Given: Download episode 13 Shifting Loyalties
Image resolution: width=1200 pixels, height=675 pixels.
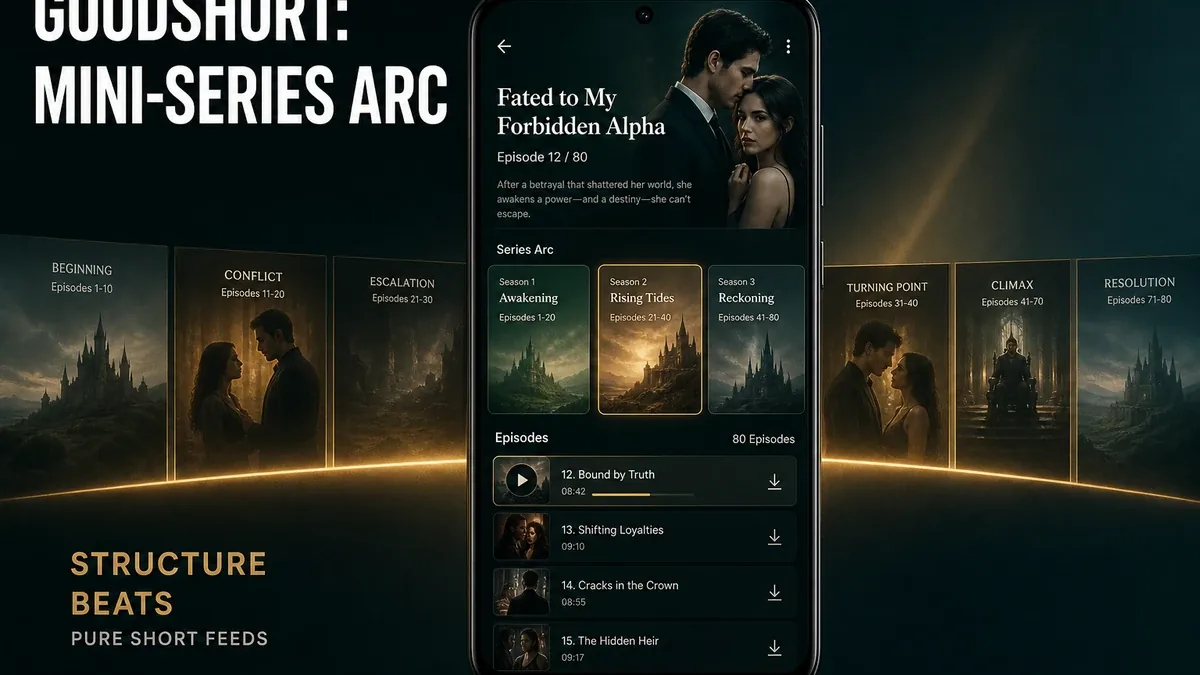Looking at the screenshot, I should pos(774,537).
